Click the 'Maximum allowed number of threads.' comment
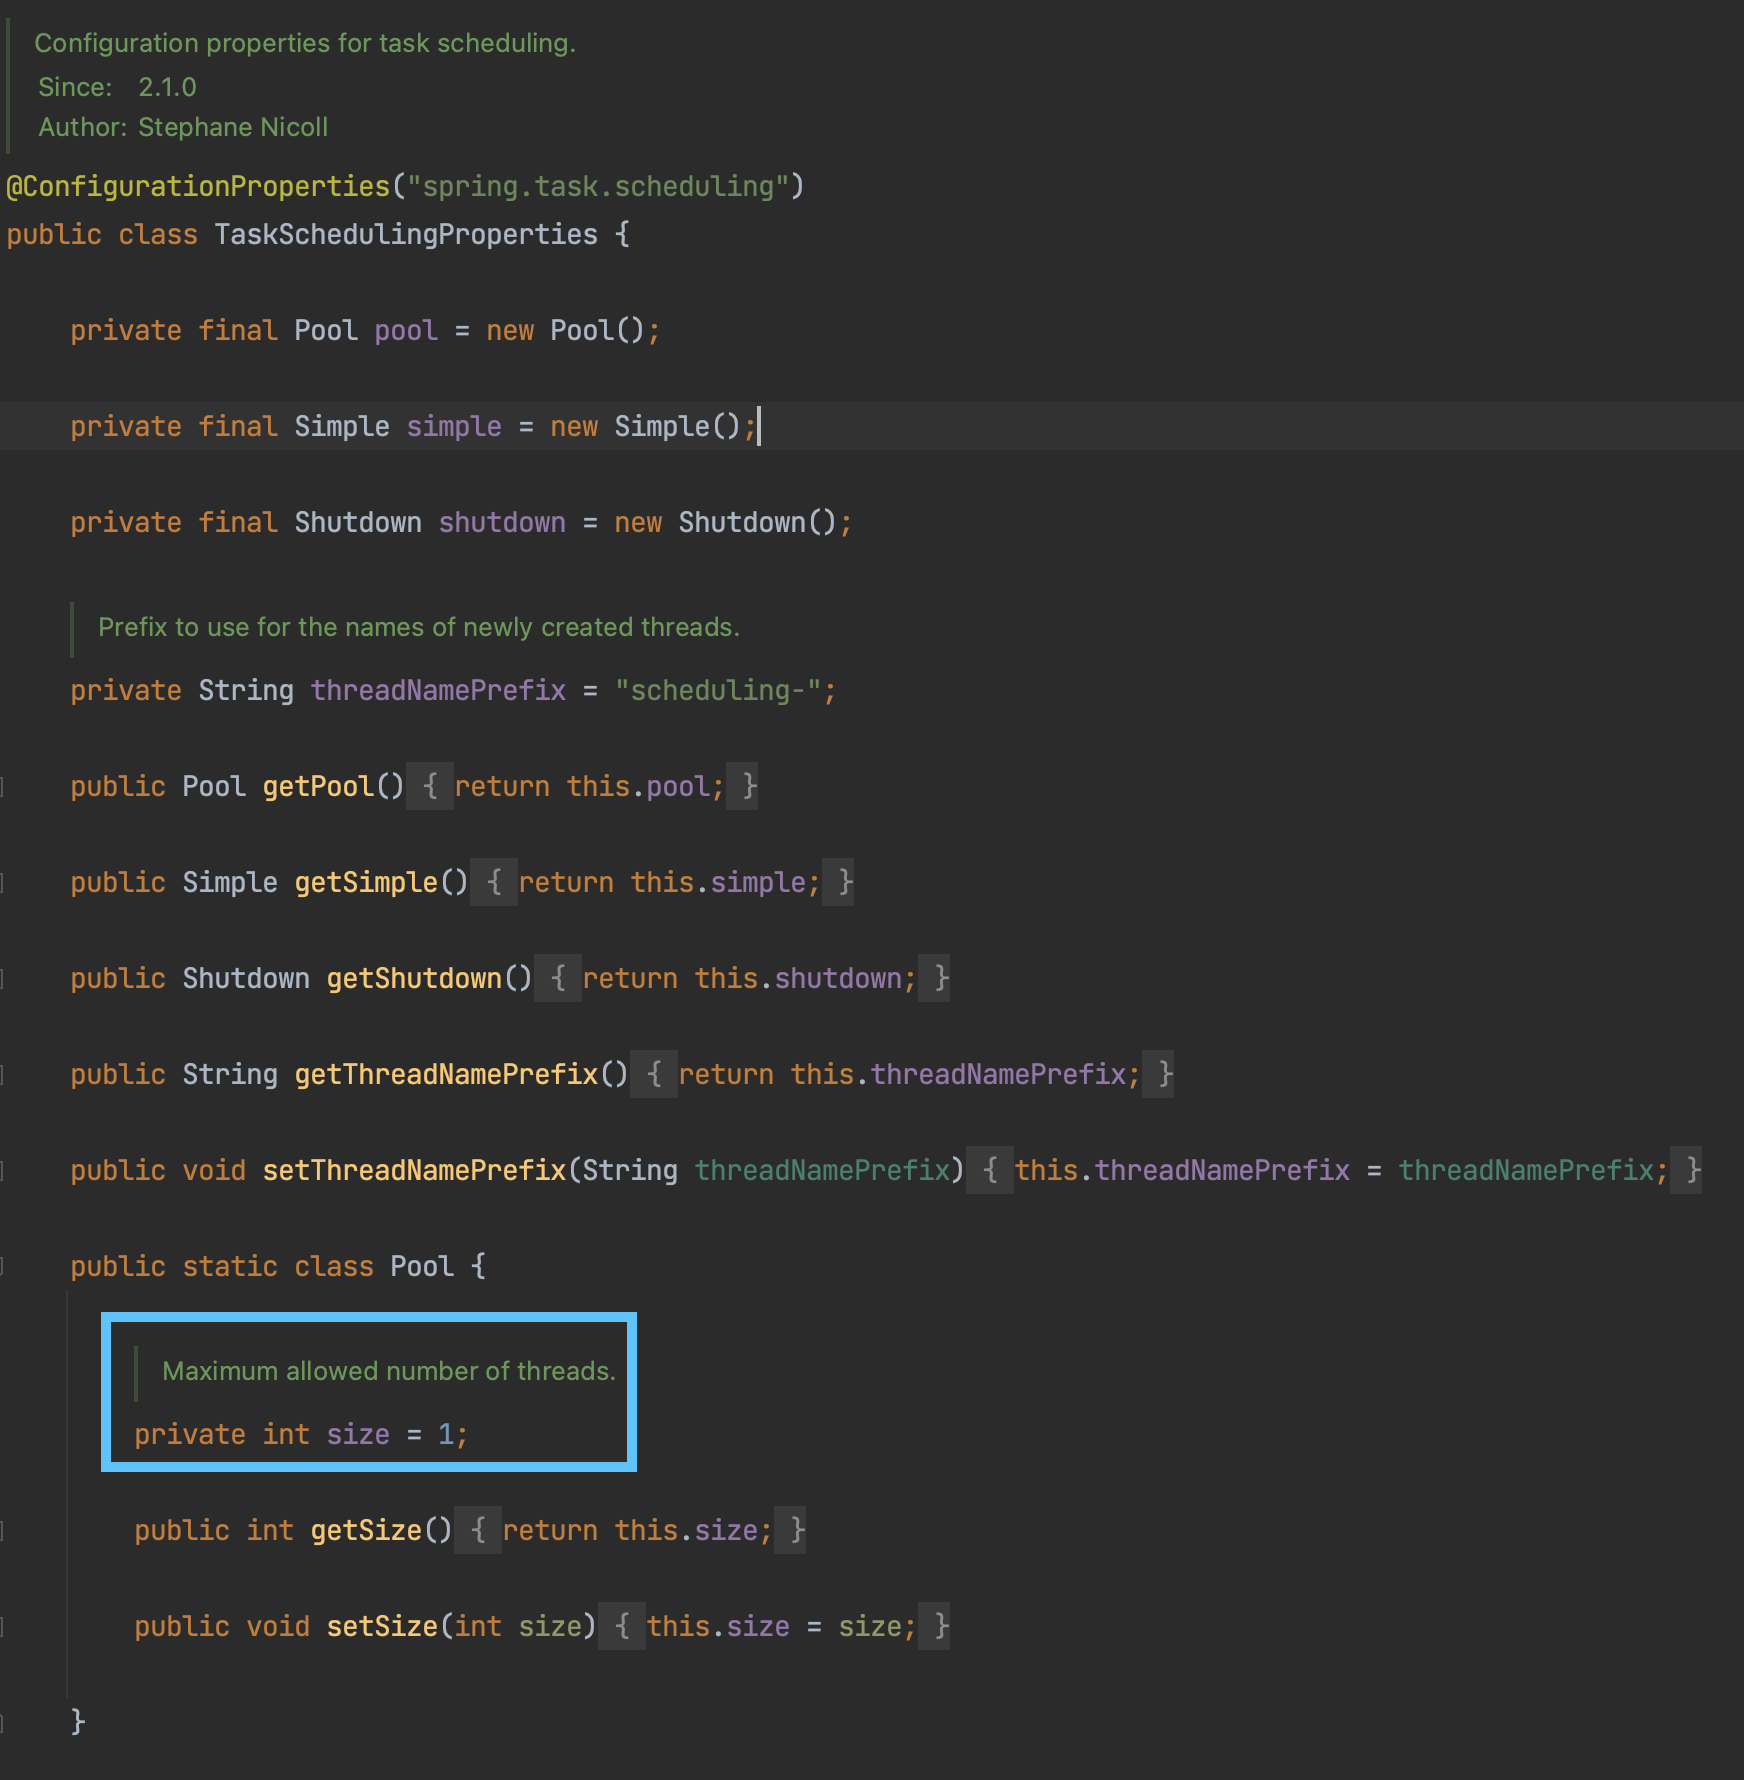The width and height of the screenshot is (1744, 1780). tap(389, 1371)
